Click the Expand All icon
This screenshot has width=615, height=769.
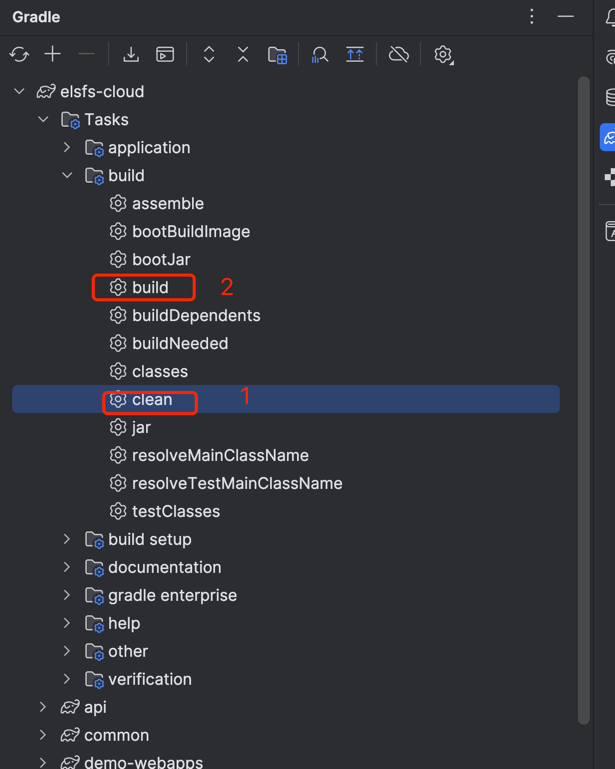[x=209, y=55]
